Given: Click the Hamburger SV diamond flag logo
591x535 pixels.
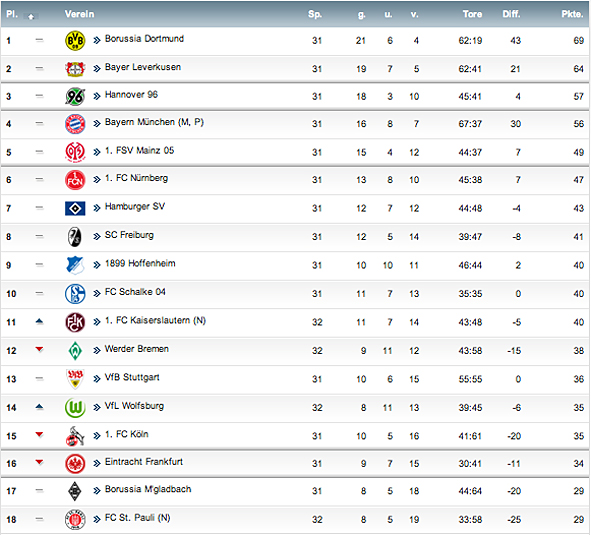Looking at the screenshot, I should [75, 208].
